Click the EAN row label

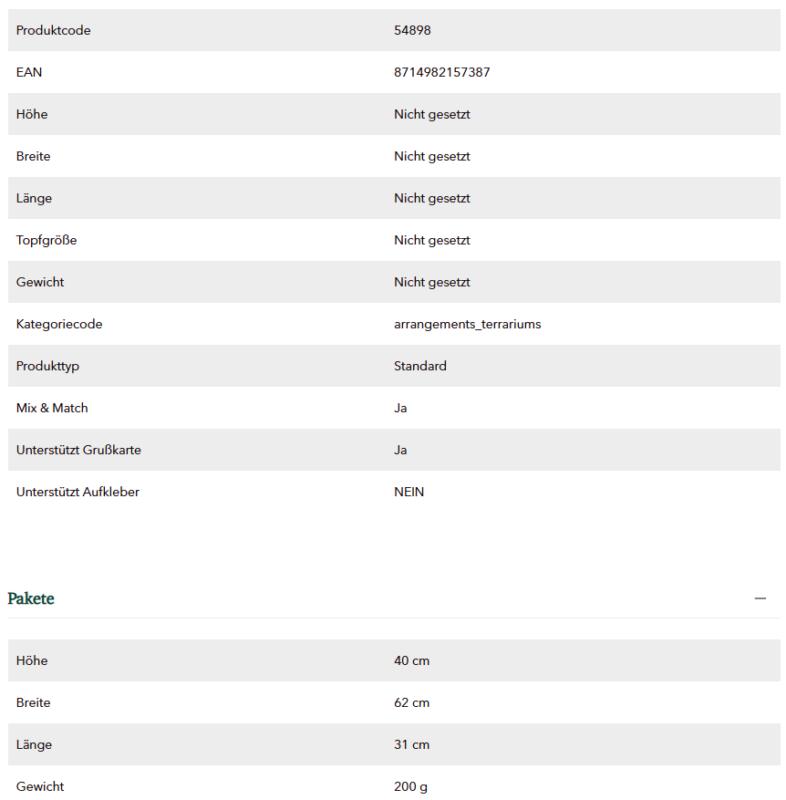29,72
